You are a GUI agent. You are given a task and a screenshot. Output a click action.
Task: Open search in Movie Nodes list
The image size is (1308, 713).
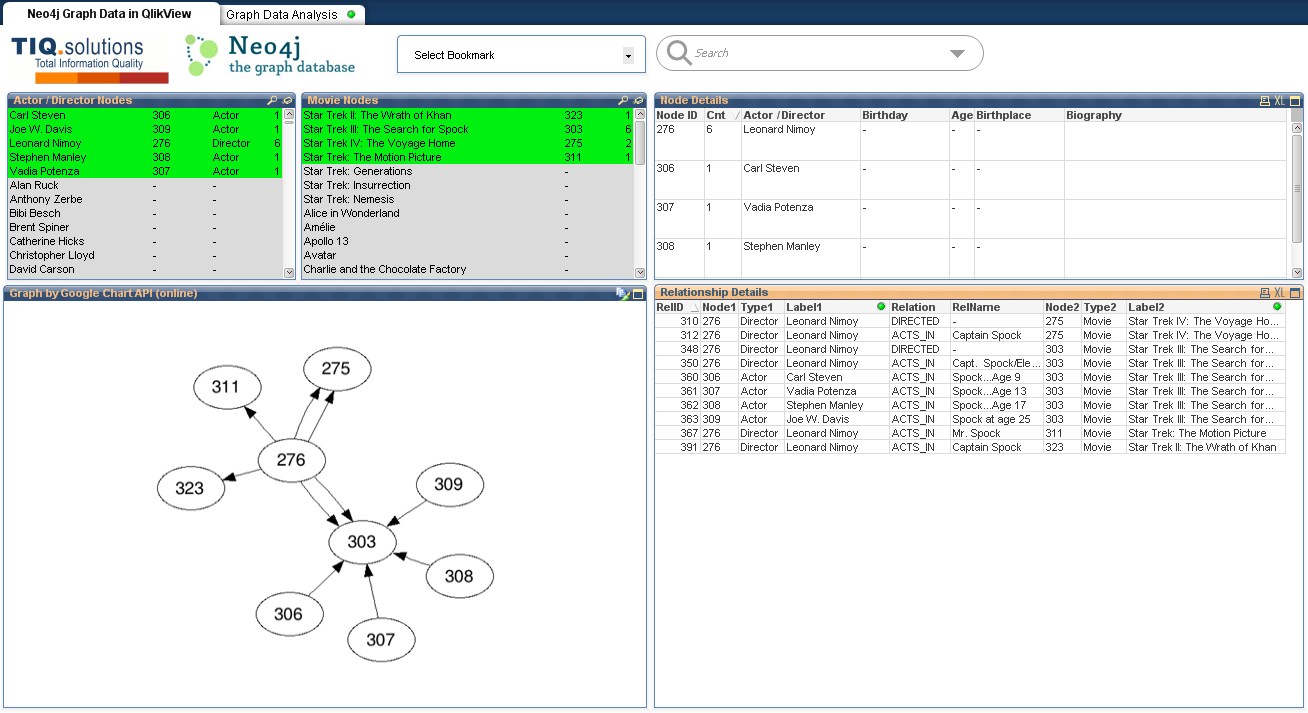click(623, 101)
